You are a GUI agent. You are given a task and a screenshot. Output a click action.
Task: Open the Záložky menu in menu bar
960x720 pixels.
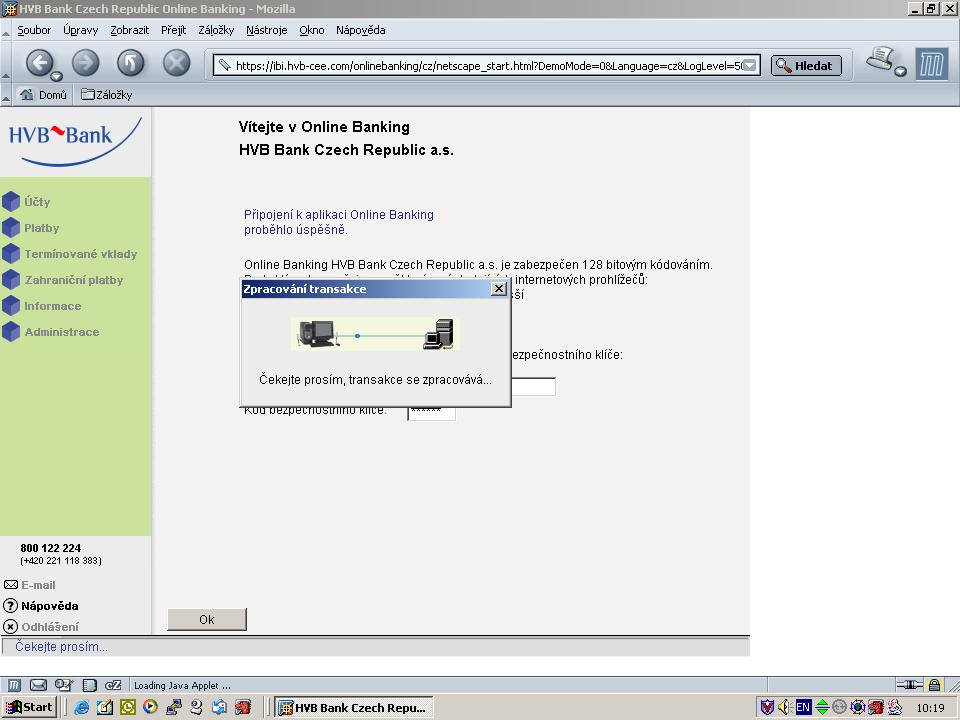click(x=216, y=30)
